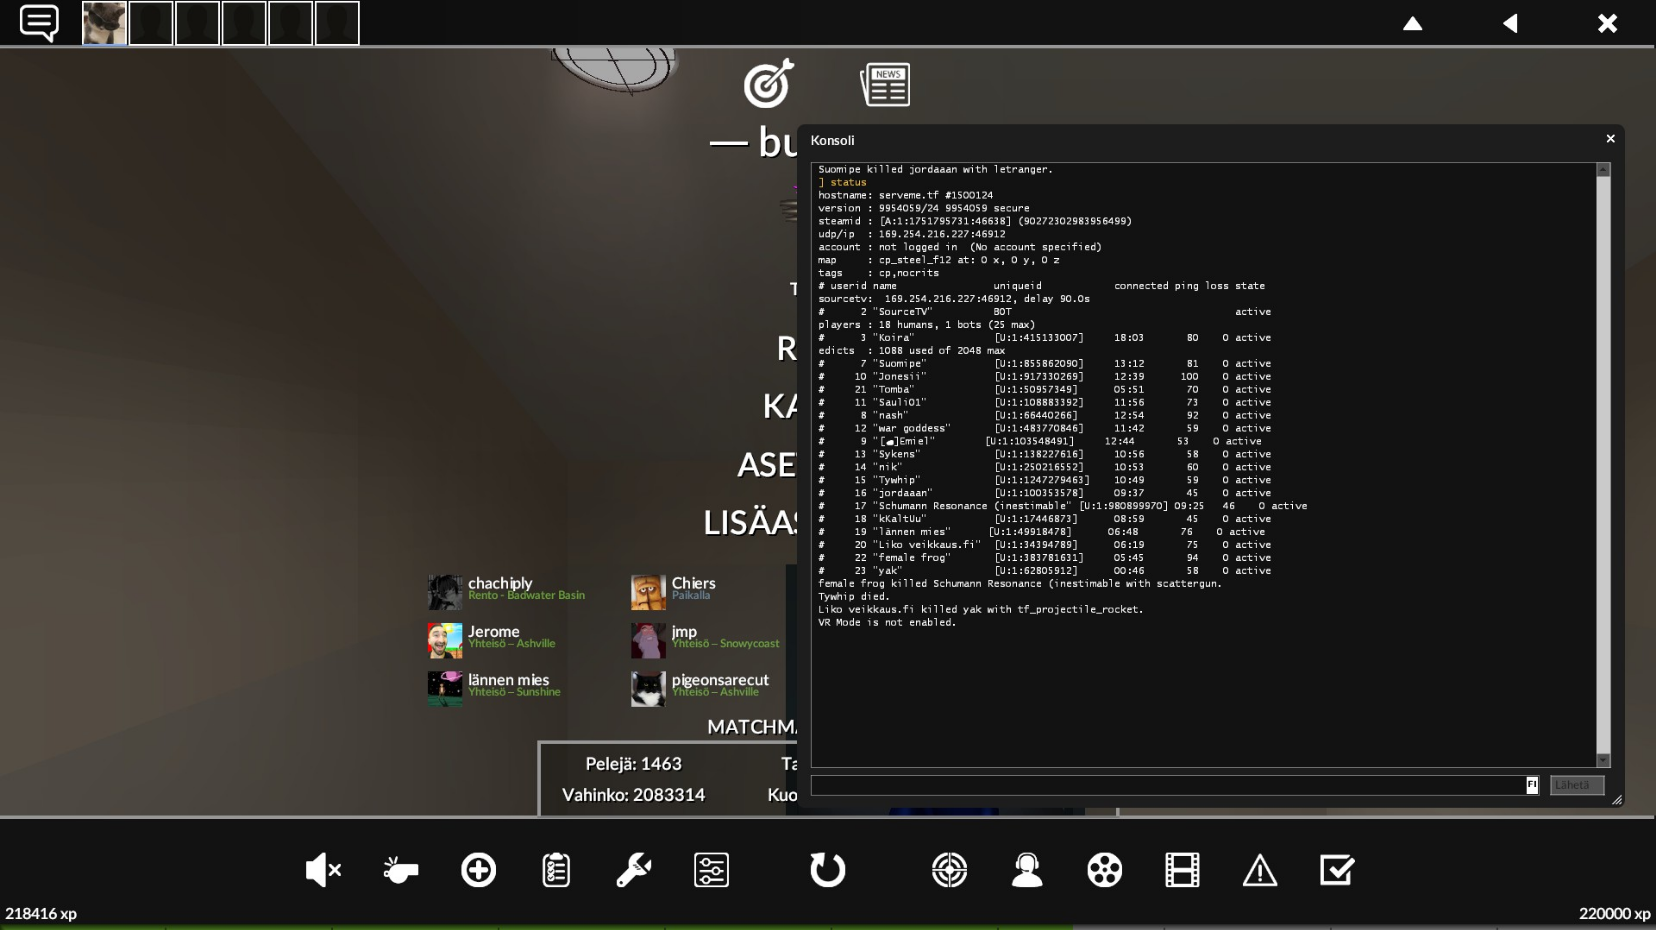Viewport: 1656px width, 930px height.
Task: Click the left-pointing triangle arrow icon
Action: (x=1510, y=23)
